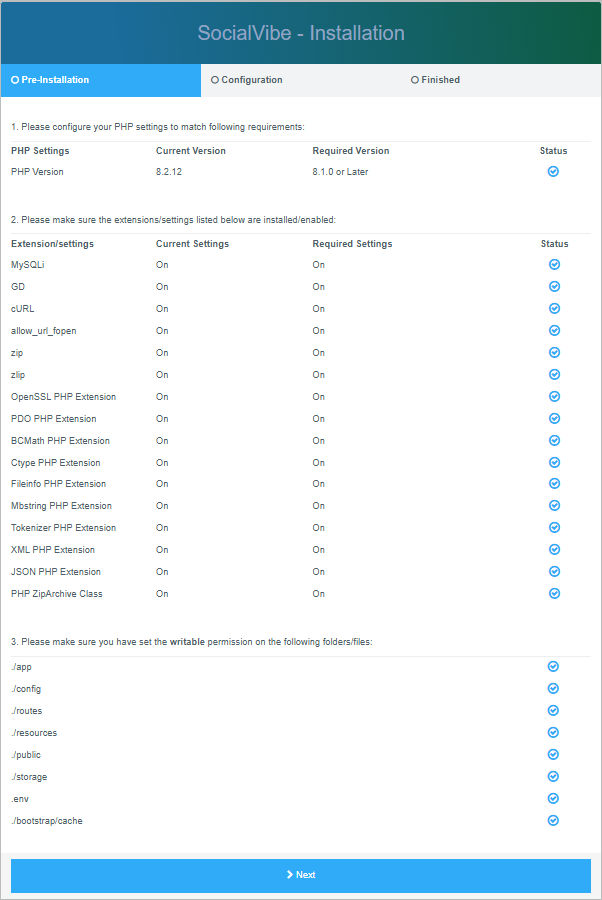Click the cURL status check icon
Viewport: 602px width, 900px height.
[554, 309]
